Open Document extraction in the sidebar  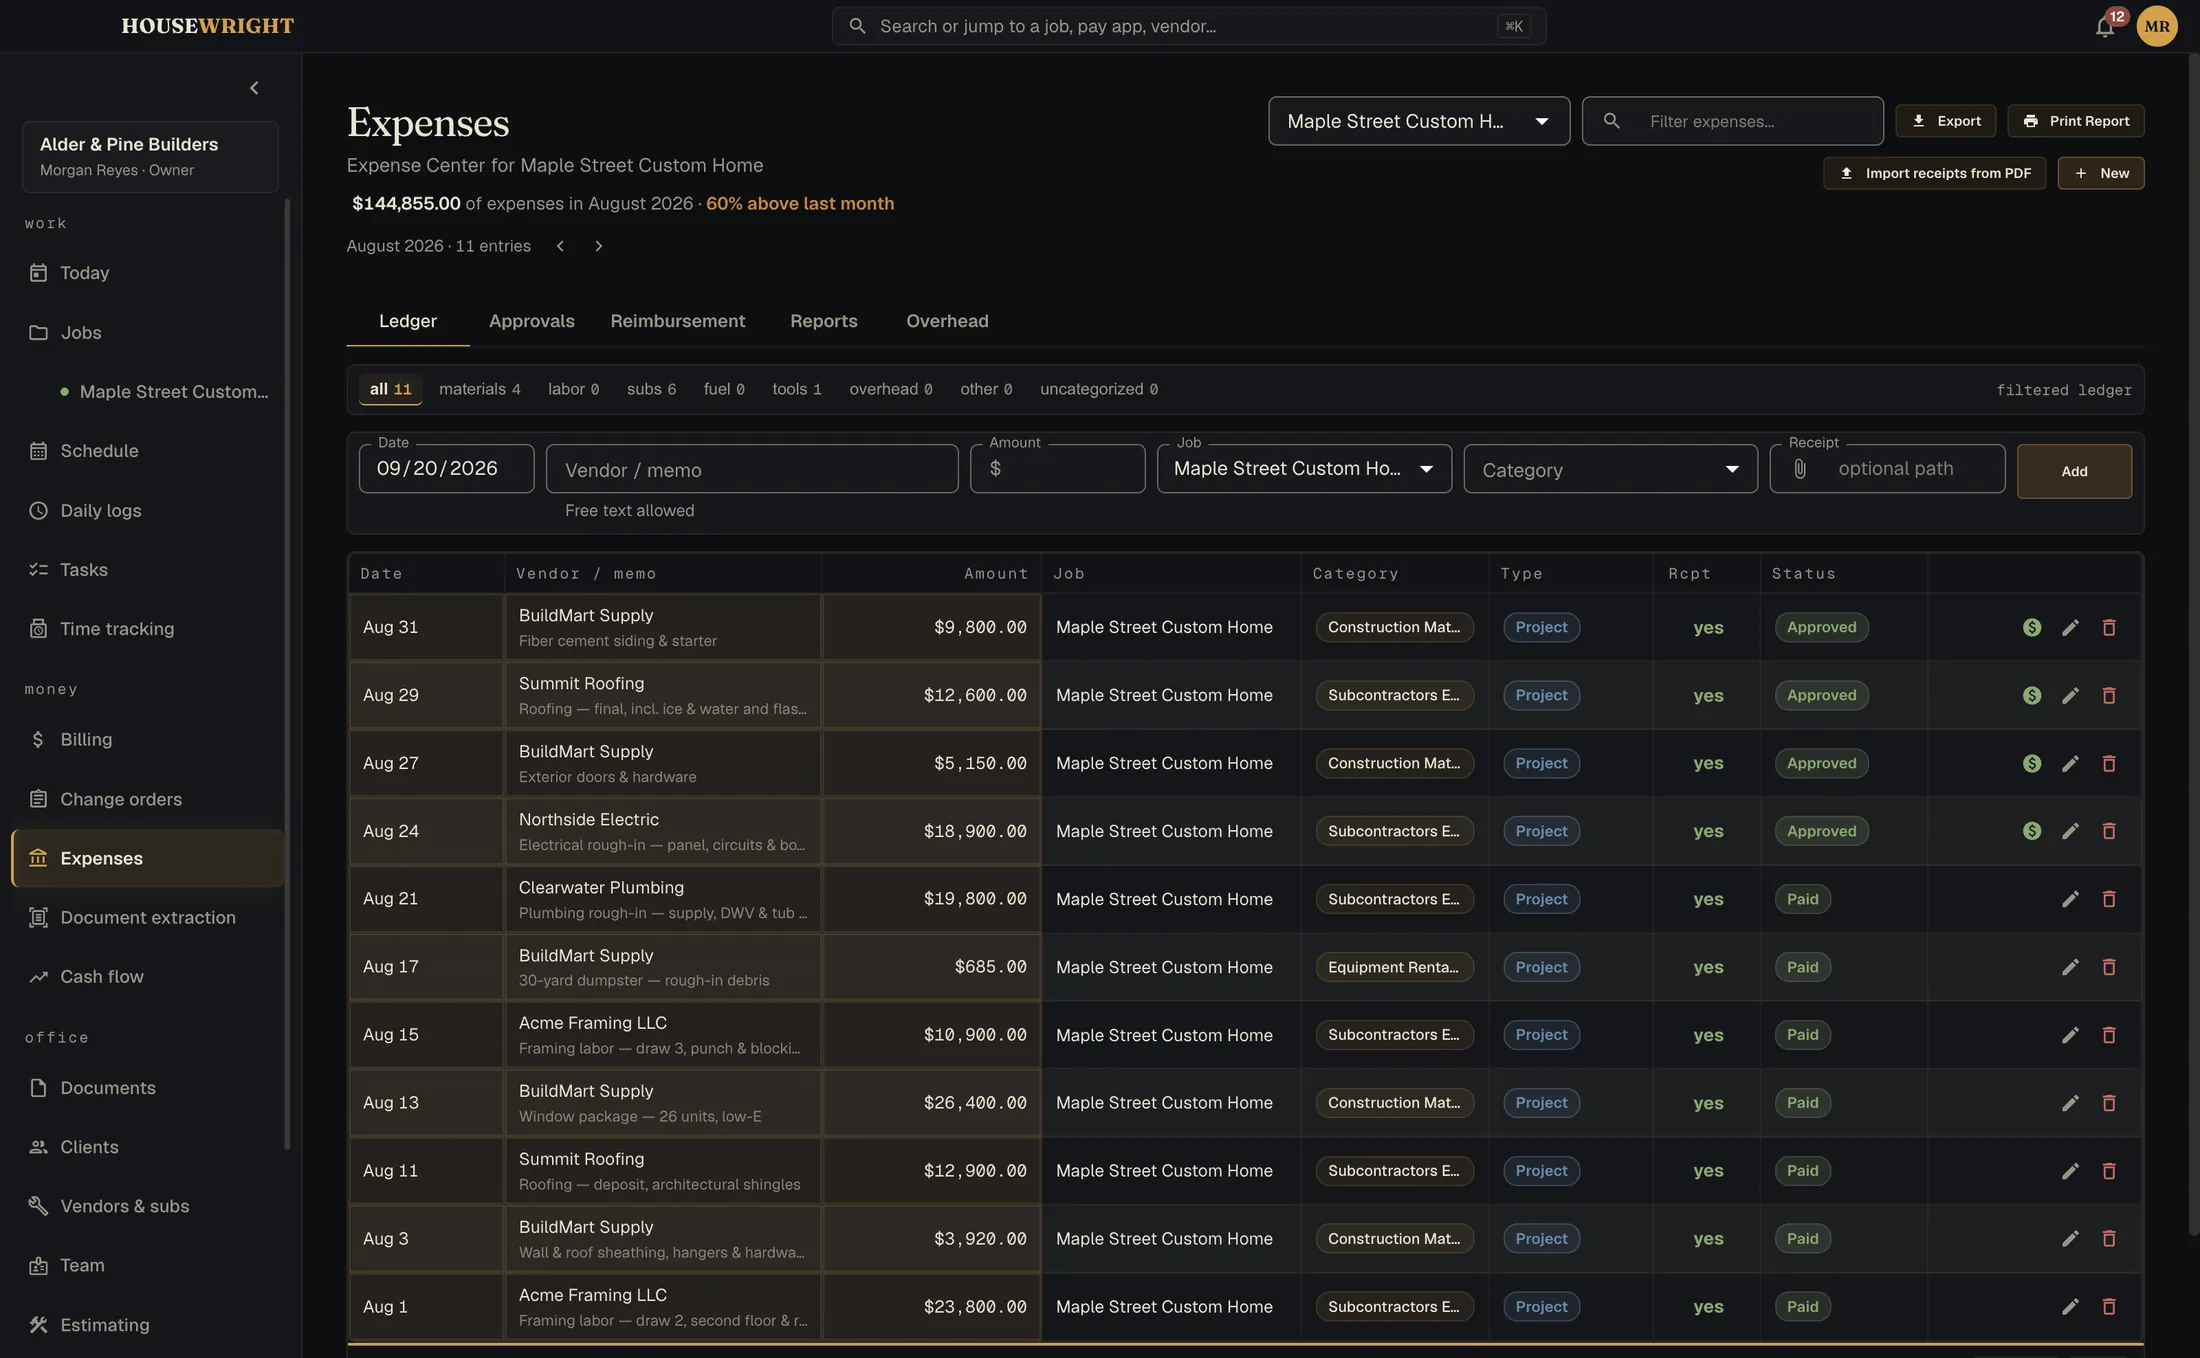[x=148, y=917]
